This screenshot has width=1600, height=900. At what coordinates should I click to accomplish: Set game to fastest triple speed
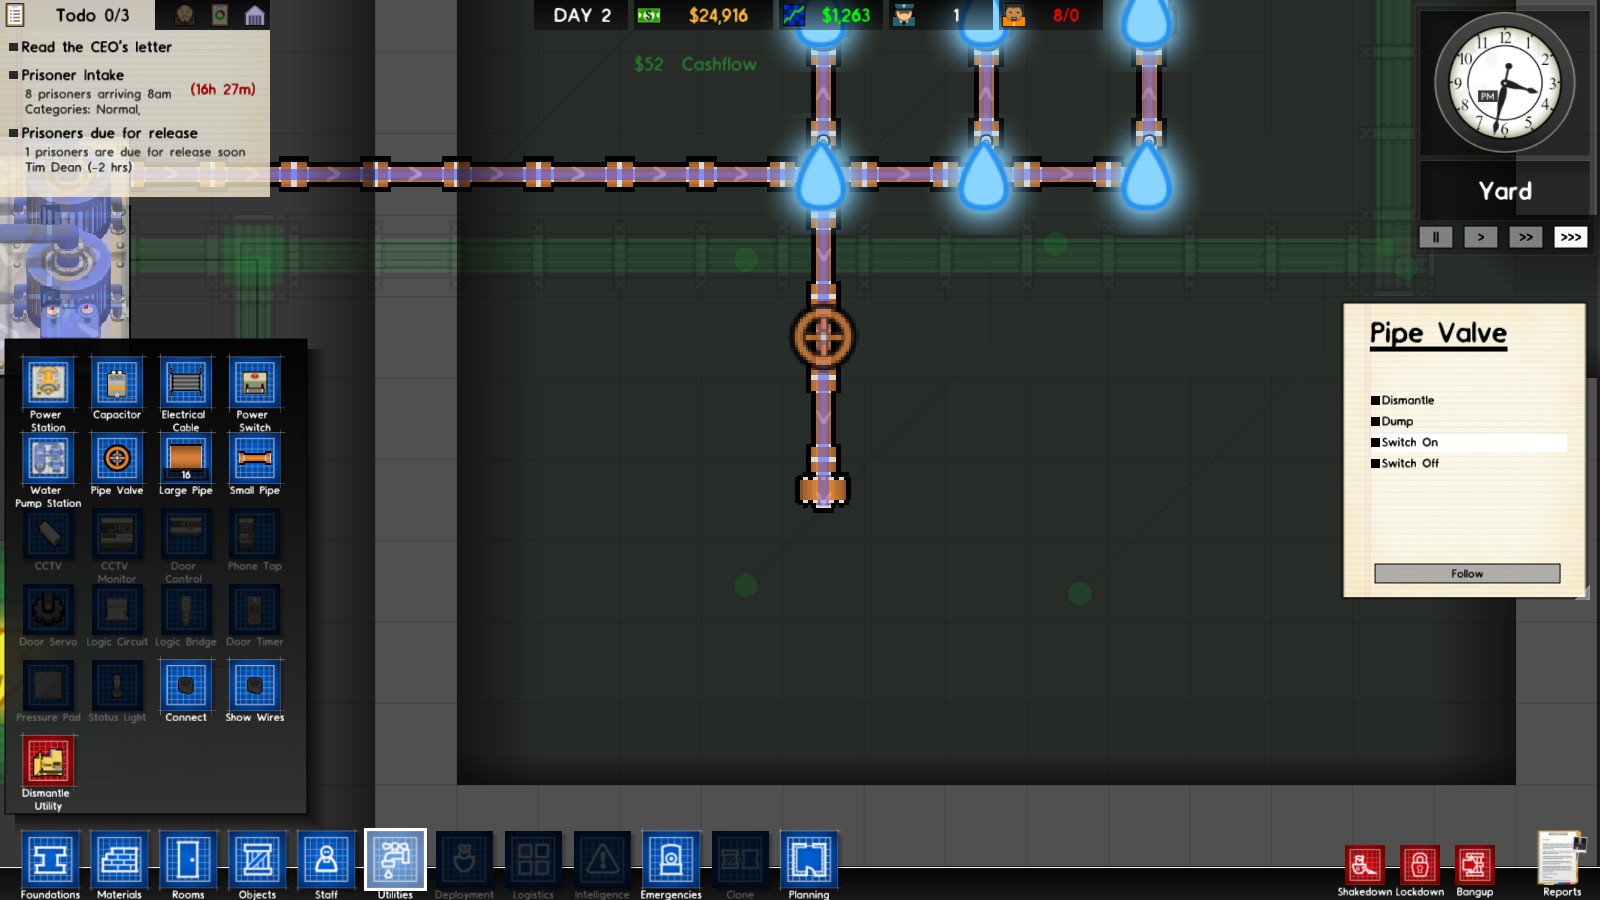(x=1571, y=237)
